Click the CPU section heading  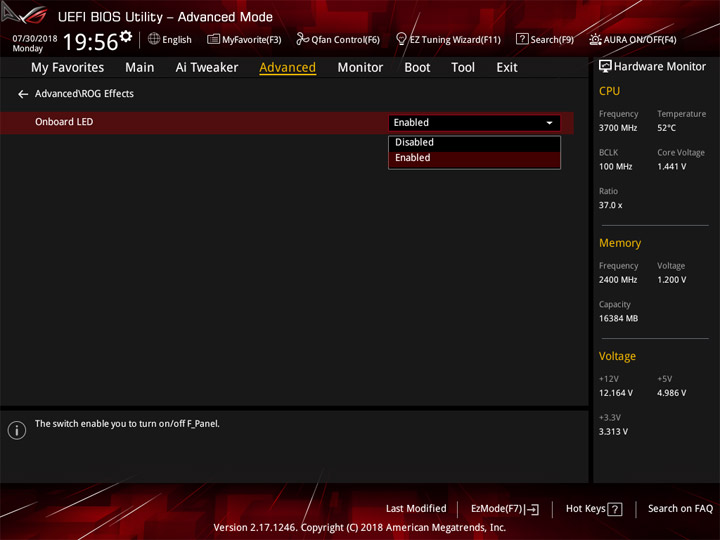coord(609,91)
